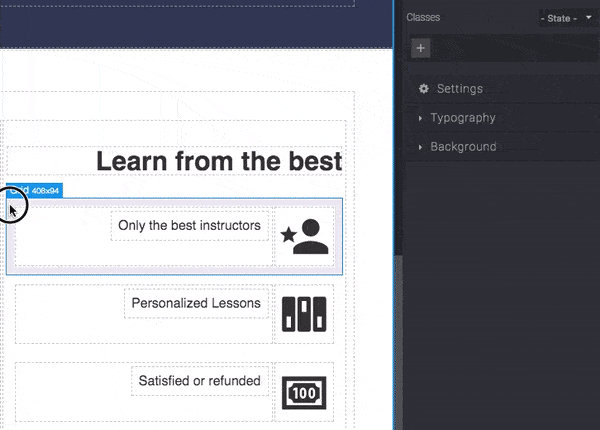This screenshot has width=600, height=430.
Task: Click the canvas vertical scrollbar
Action: pyautogui.click(x=398, y=340)
